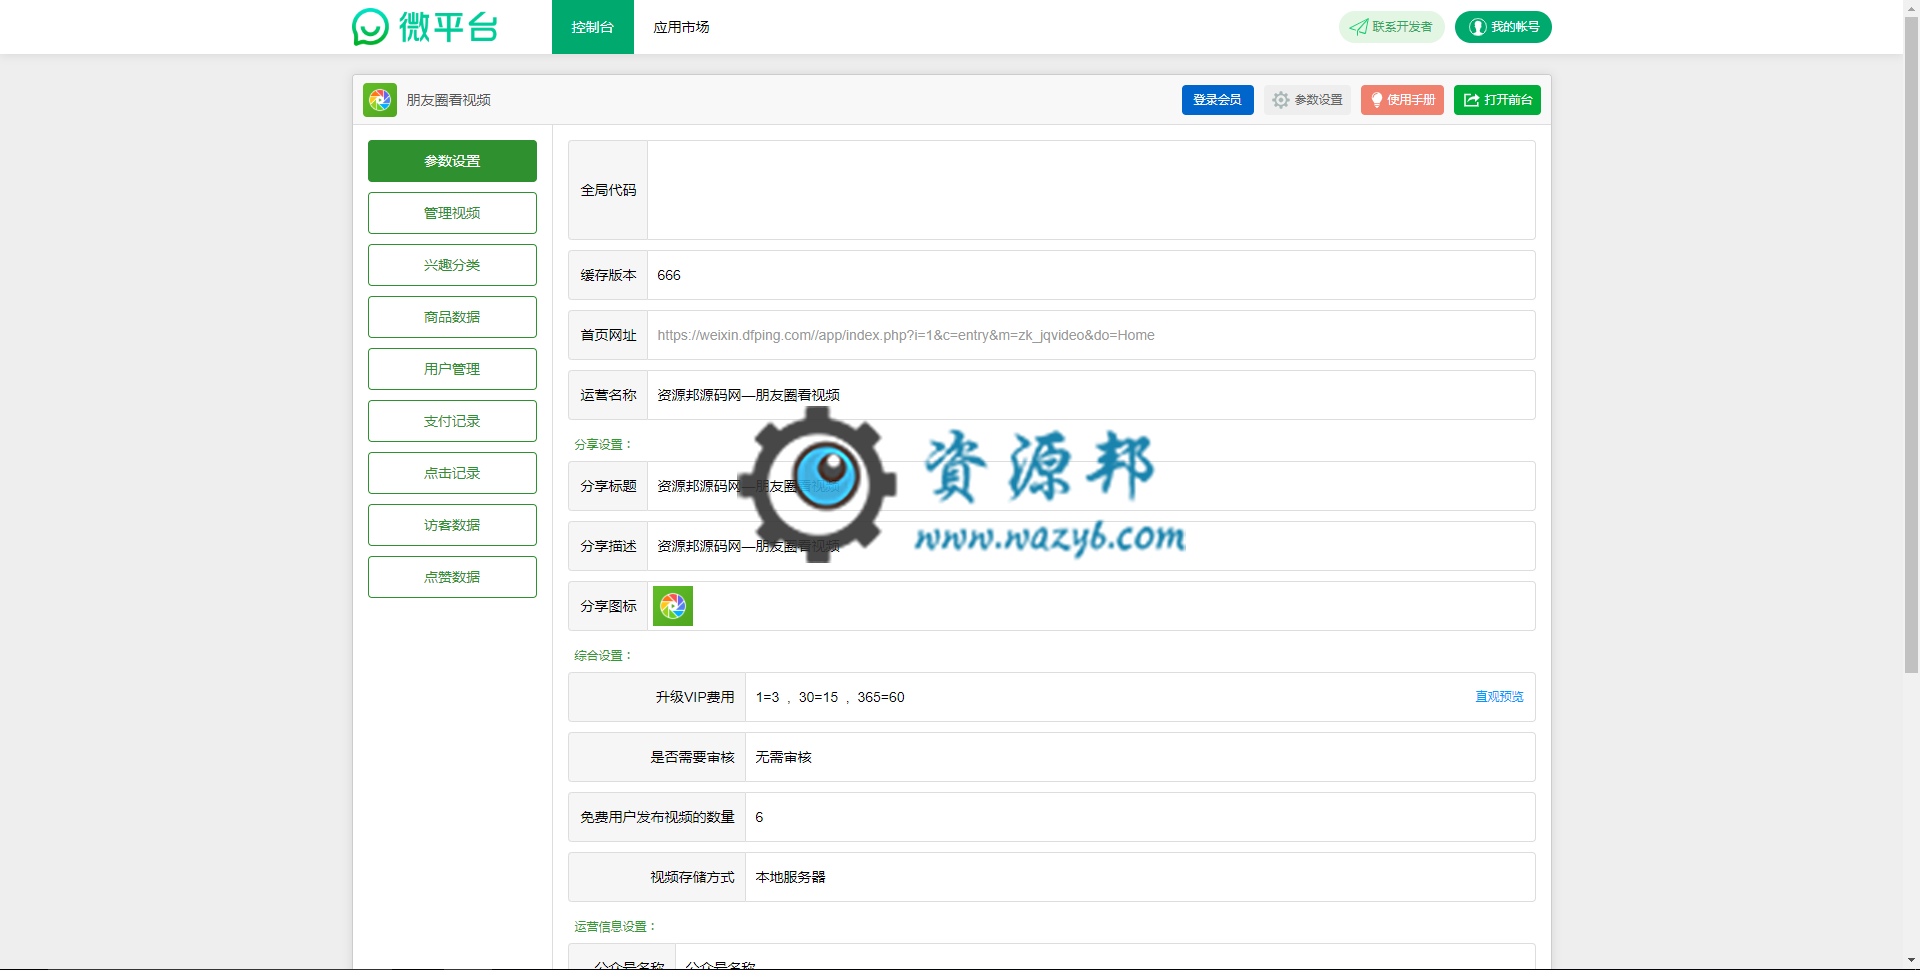Click the 升级VIP费用 input field
The image size is (1920, 970).
click(1105, 697)
